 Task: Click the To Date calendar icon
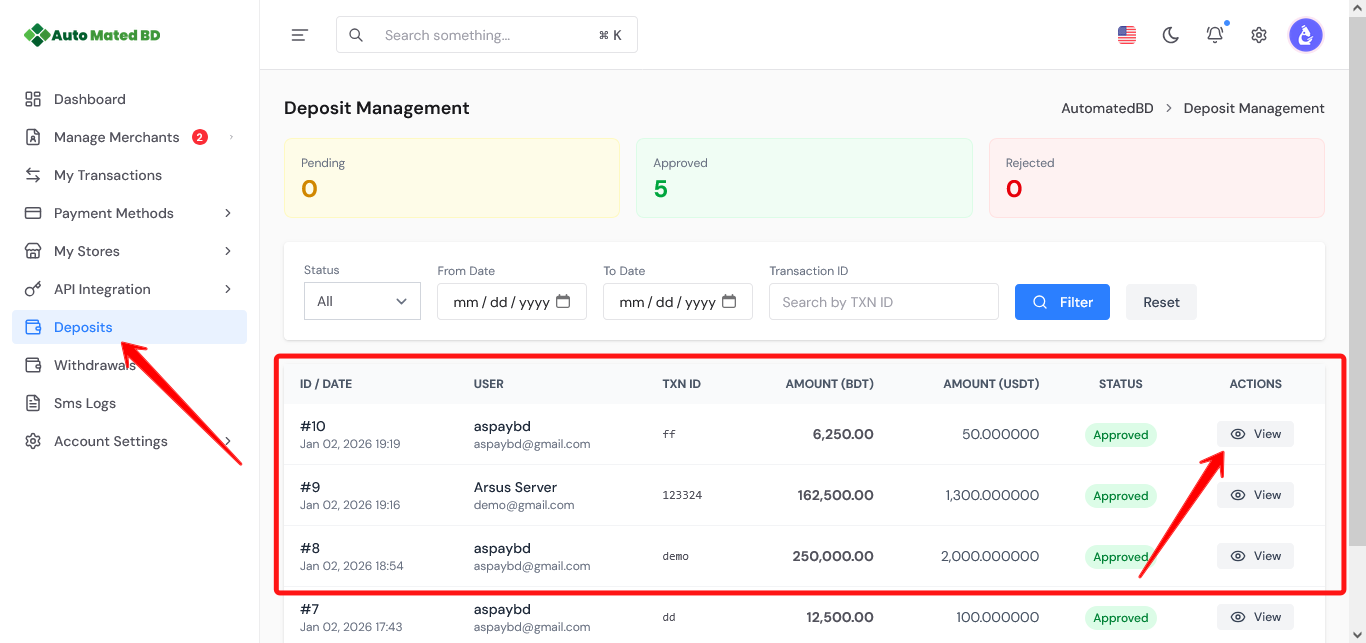pos(729,301)
